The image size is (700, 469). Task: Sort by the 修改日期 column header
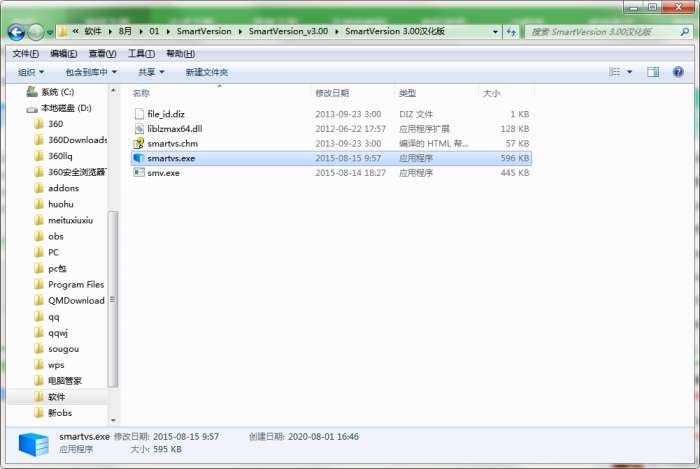[332, 93]
